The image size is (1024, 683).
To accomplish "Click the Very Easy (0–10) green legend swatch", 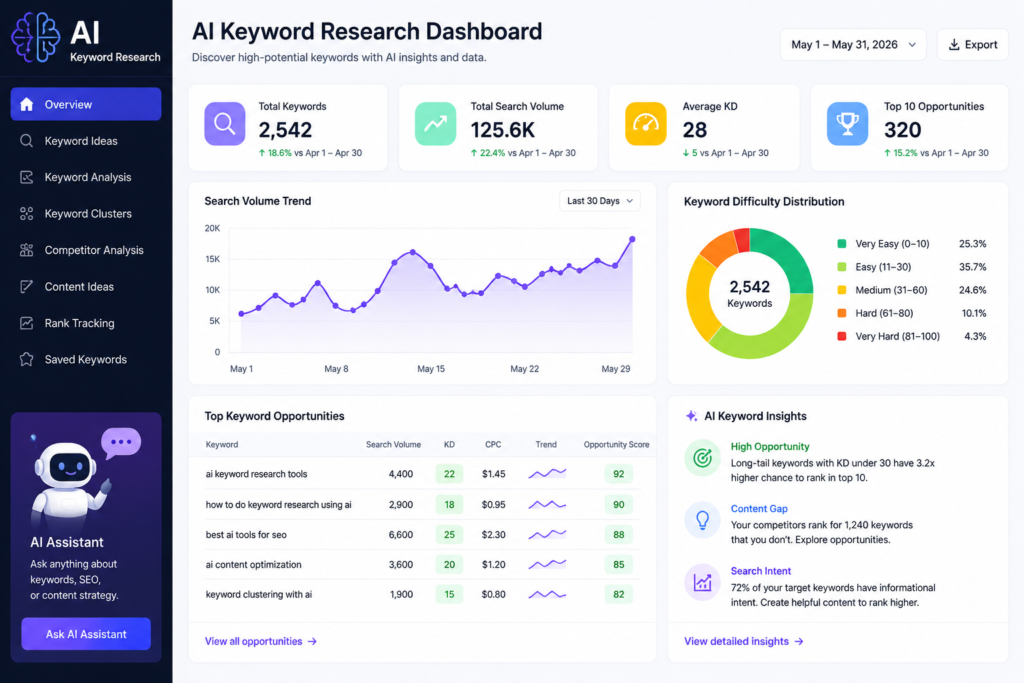I will [x=842, y=244].
